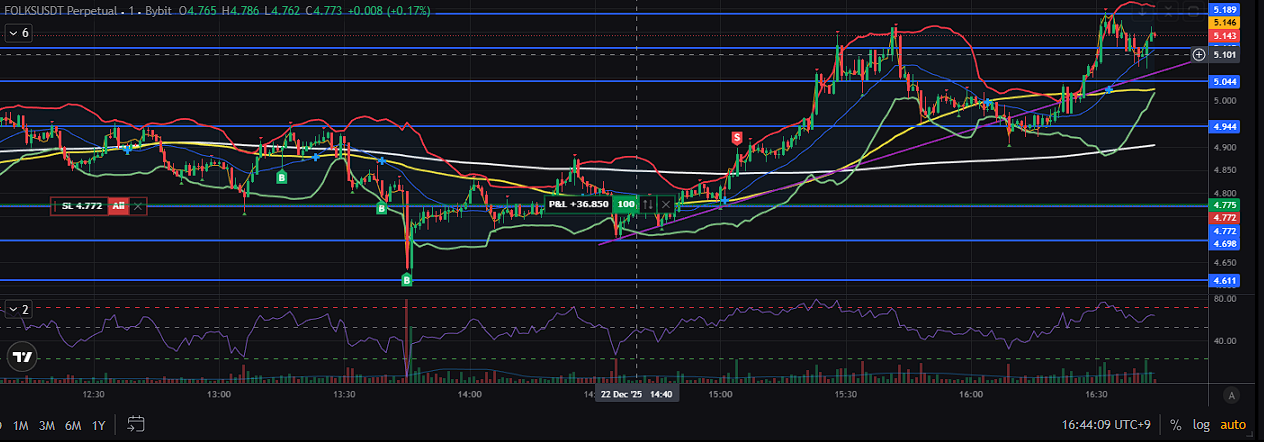Click the 5.189 blue price label
This screenshot has height=442, width=1264.
pos(1225,9)
